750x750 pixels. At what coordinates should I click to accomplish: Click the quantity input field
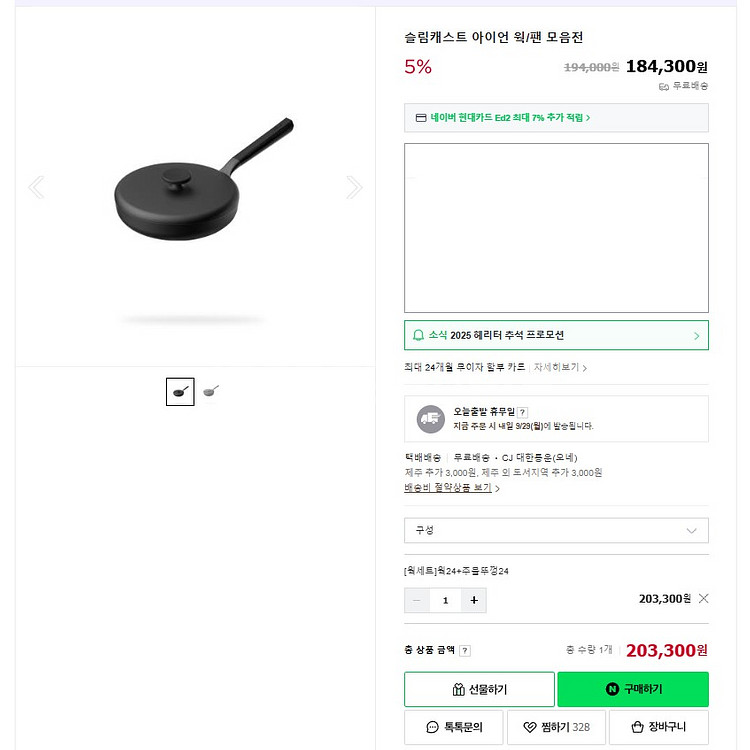click(445, 600)
